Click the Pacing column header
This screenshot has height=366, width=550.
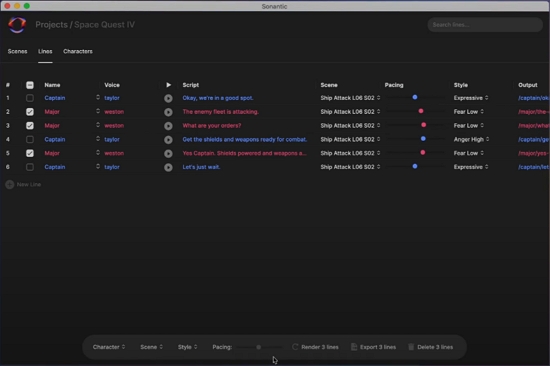394,85
